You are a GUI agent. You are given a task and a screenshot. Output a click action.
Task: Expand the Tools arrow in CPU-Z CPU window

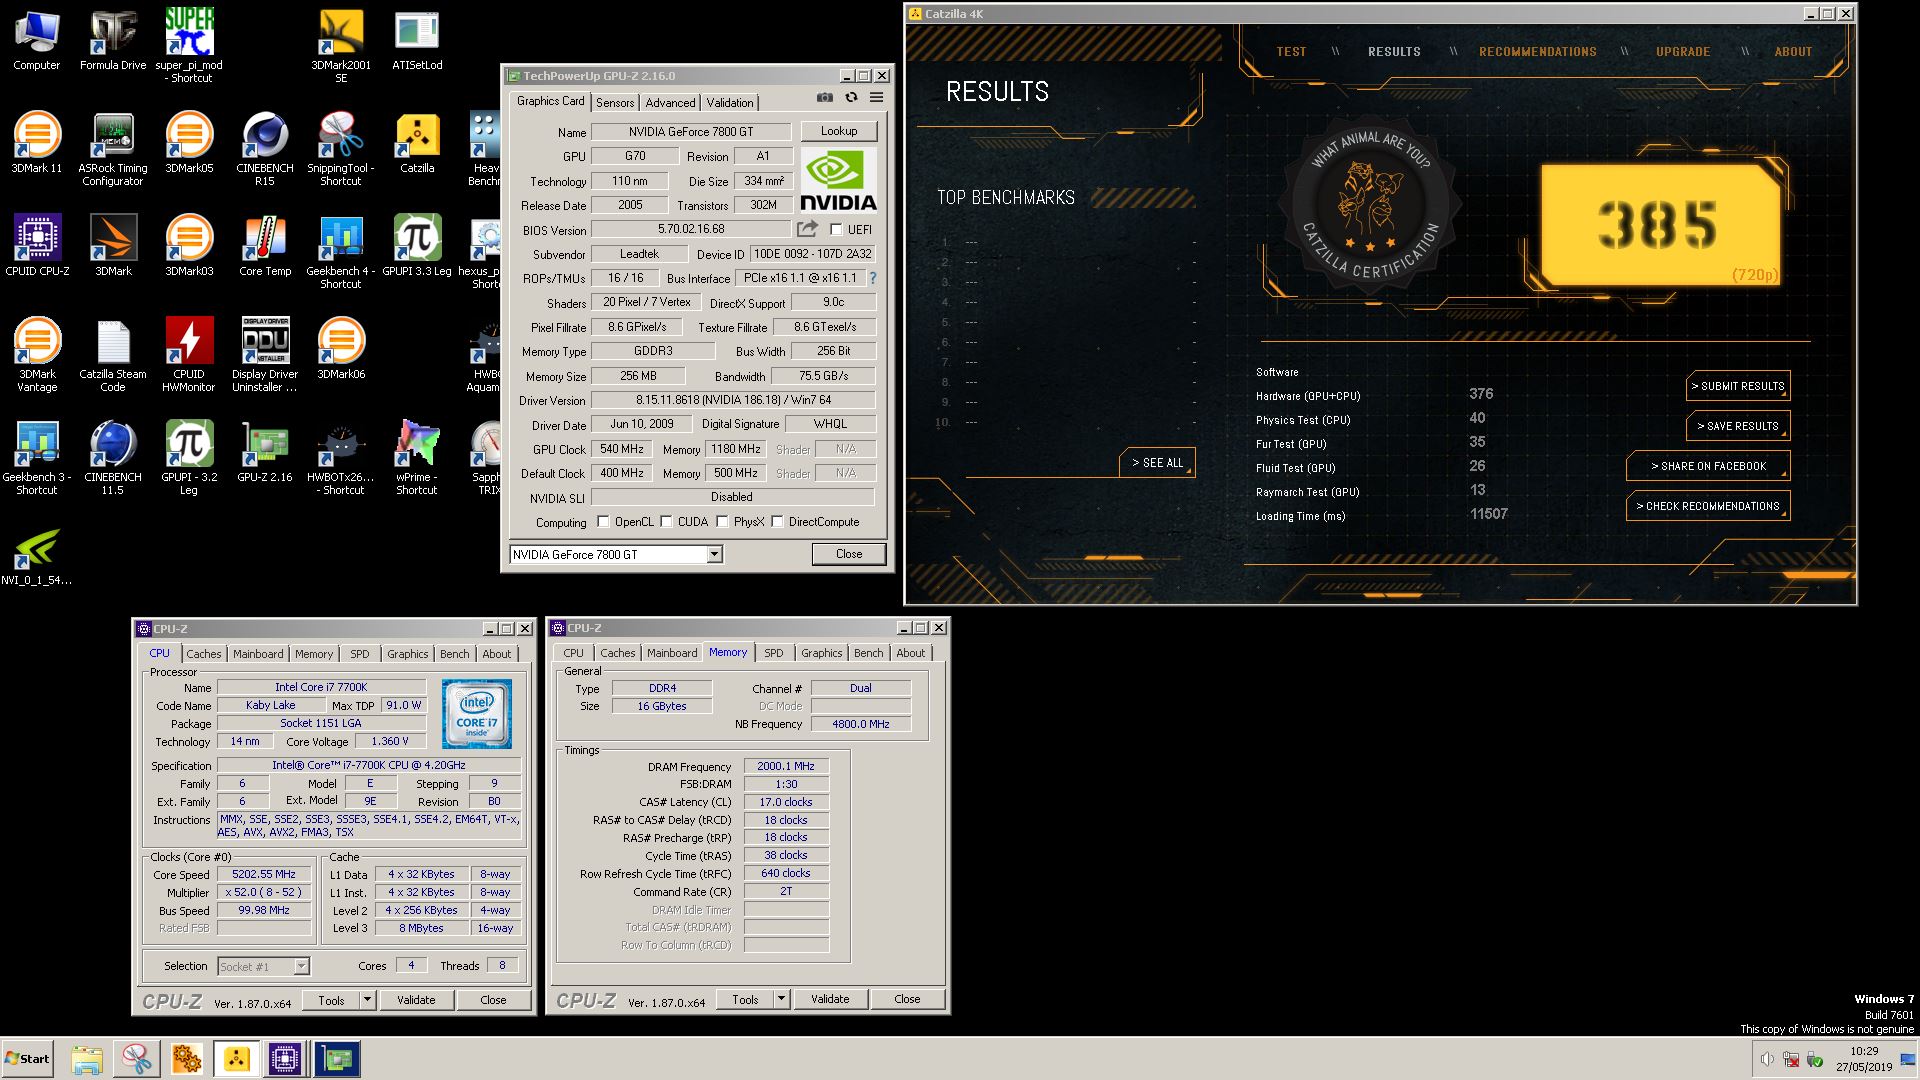point(367,1000)
